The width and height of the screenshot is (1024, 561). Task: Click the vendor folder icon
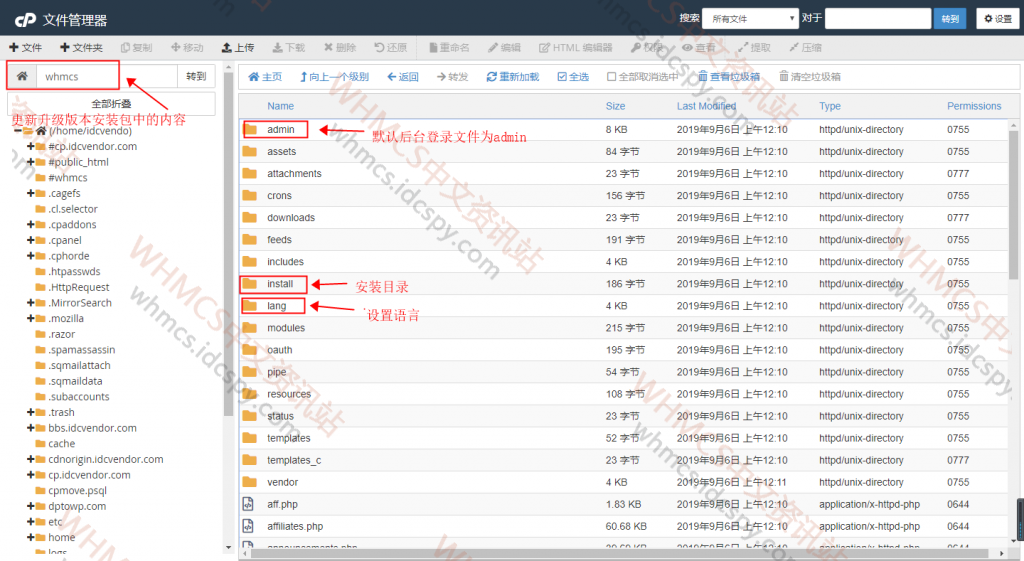coord(249,482)
